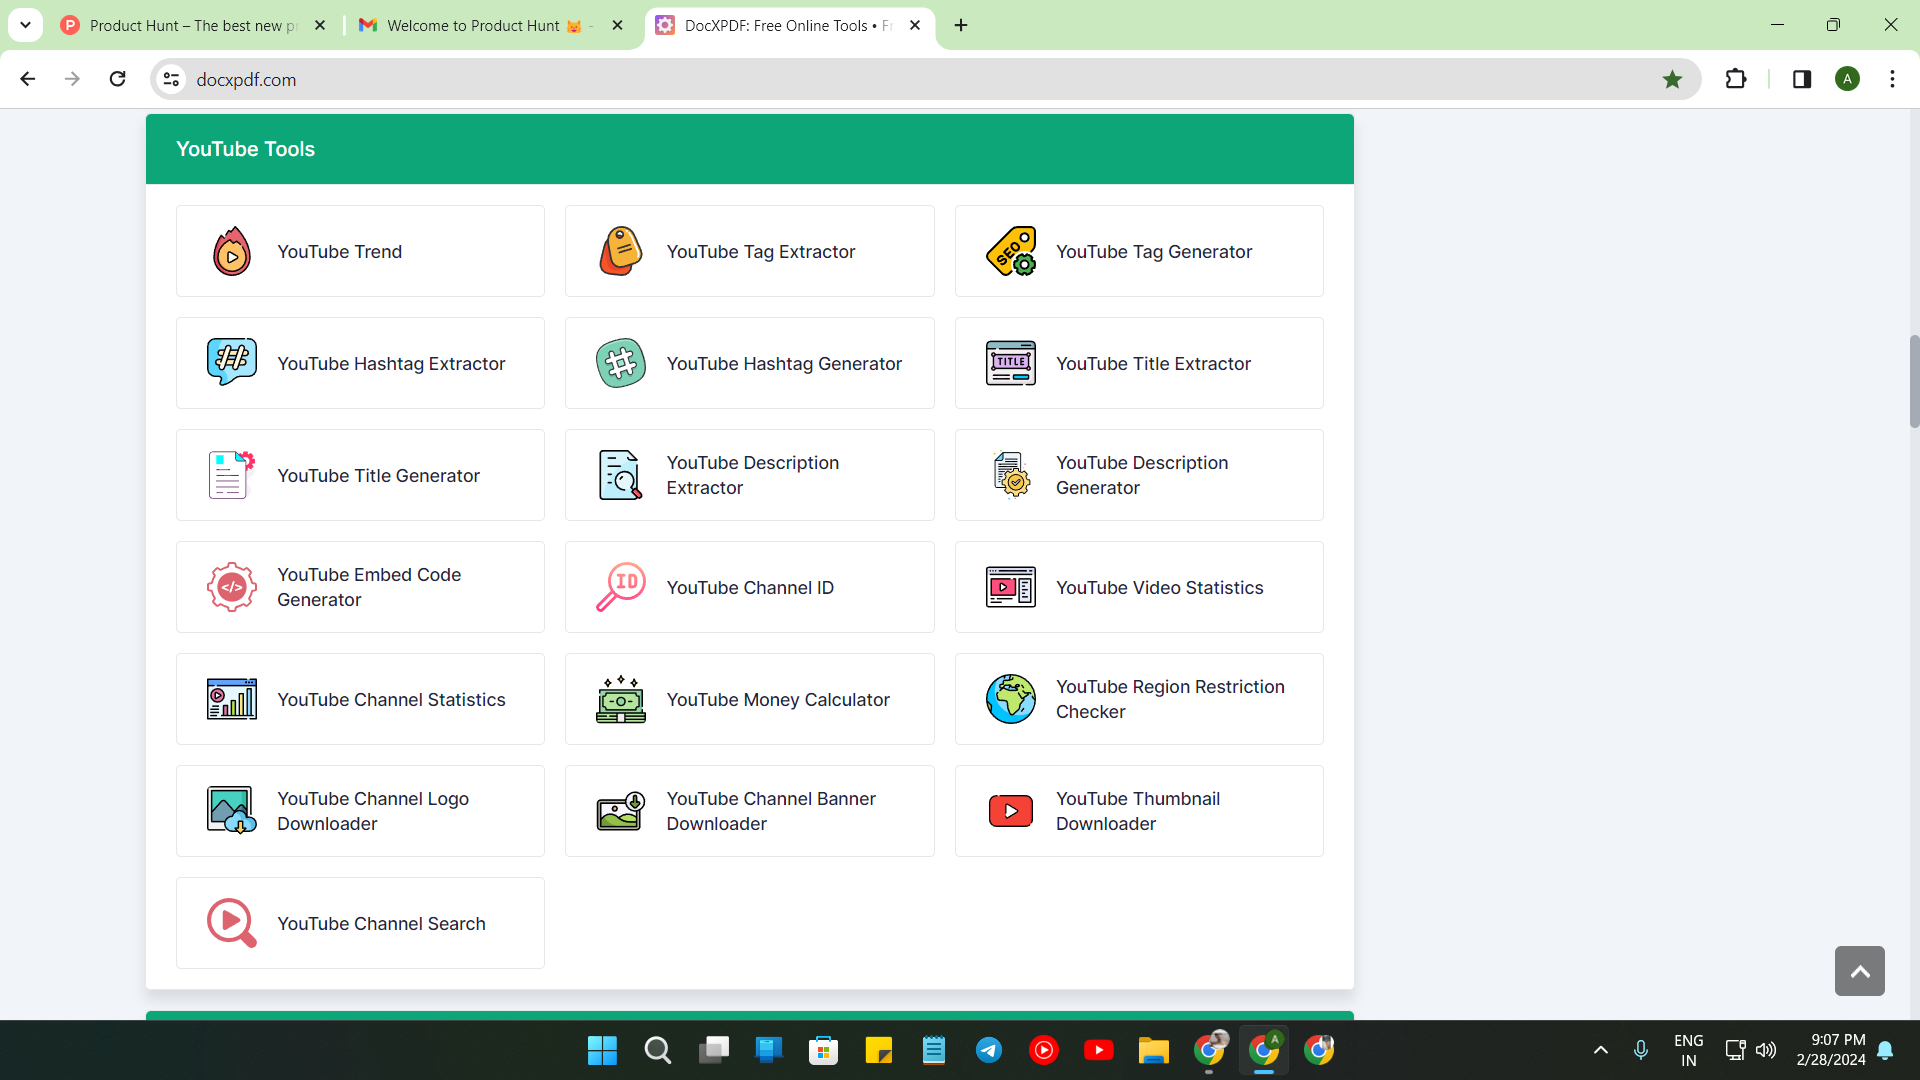1920x1080 pixels.
Task: Select the YouTube Hashtag Generator icon
Action: pos(621,363)
